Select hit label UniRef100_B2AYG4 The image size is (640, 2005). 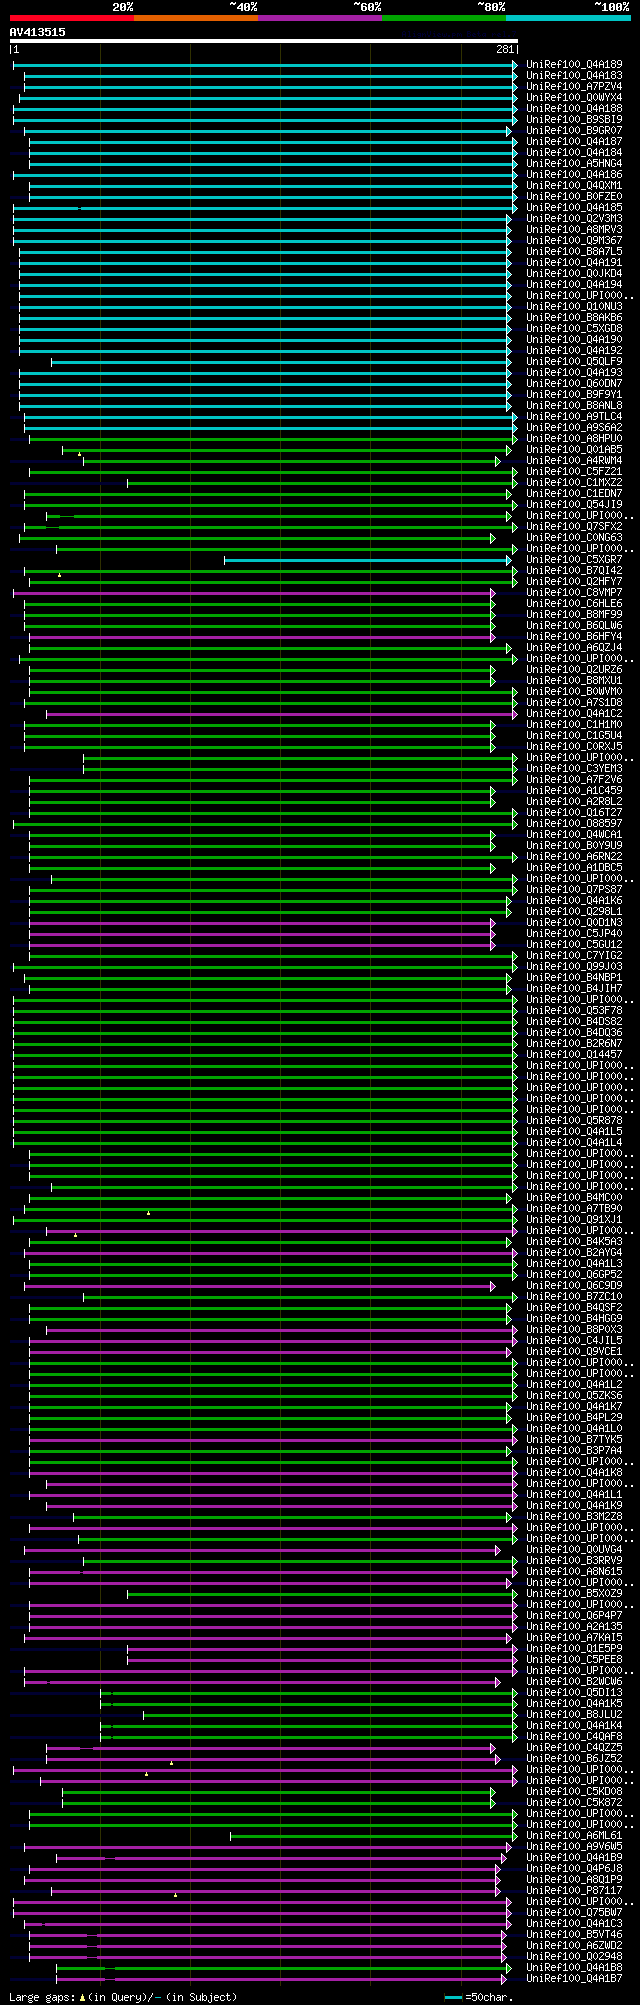574,1253
